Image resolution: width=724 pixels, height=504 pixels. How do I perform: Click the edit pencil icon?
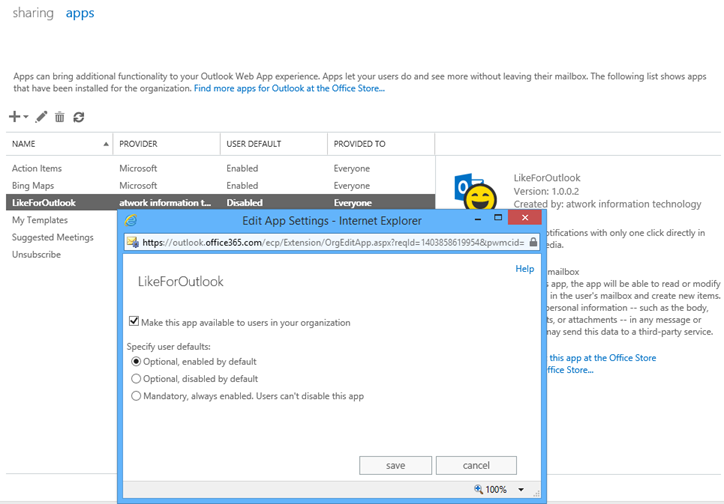tap(42, 117)
